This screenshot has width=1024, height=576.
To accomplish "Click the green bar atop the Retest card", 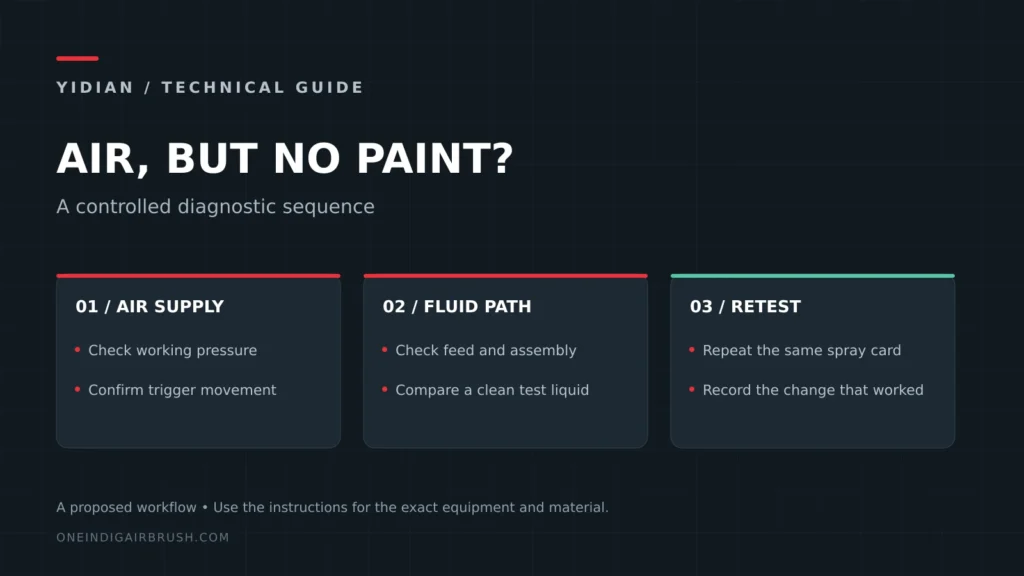I will click(812, 276).
